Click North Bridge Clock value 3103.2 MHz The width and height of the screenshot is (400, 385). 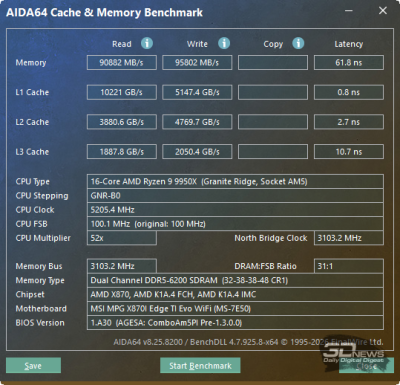[349, 238]
